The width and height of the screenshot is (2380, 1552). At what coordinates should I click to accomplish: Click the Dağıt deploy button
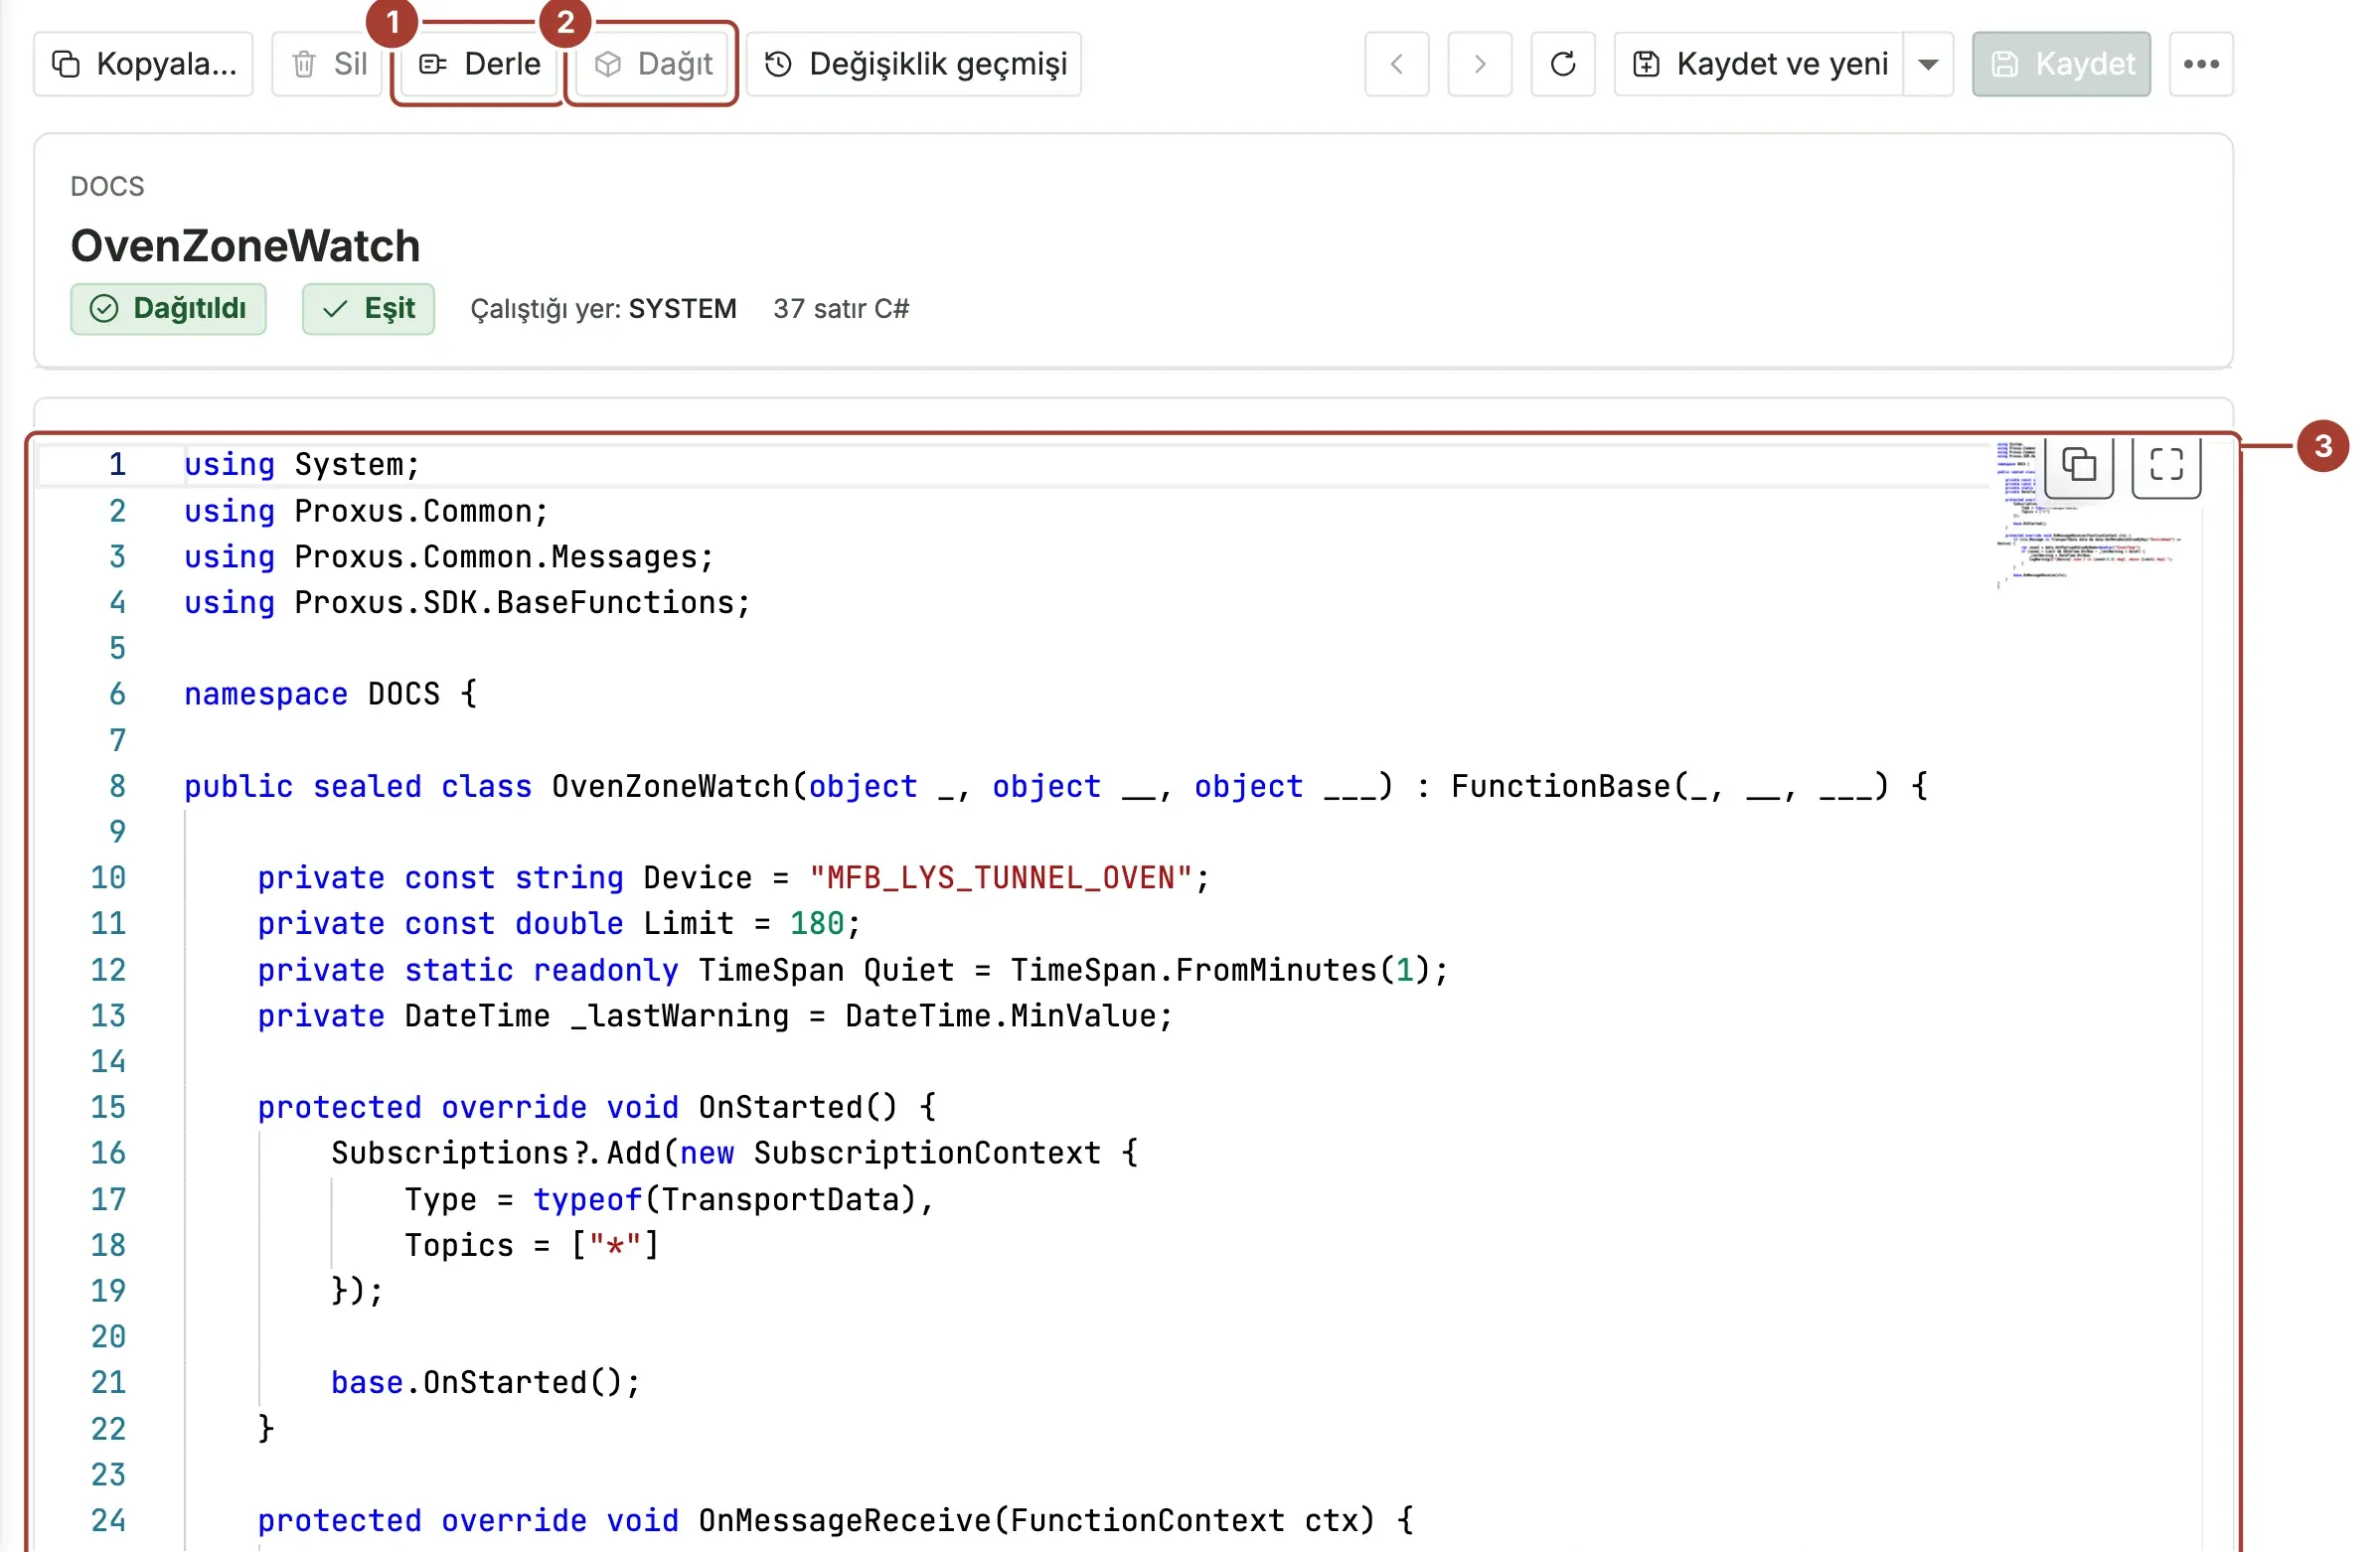(x=653, y=64)
